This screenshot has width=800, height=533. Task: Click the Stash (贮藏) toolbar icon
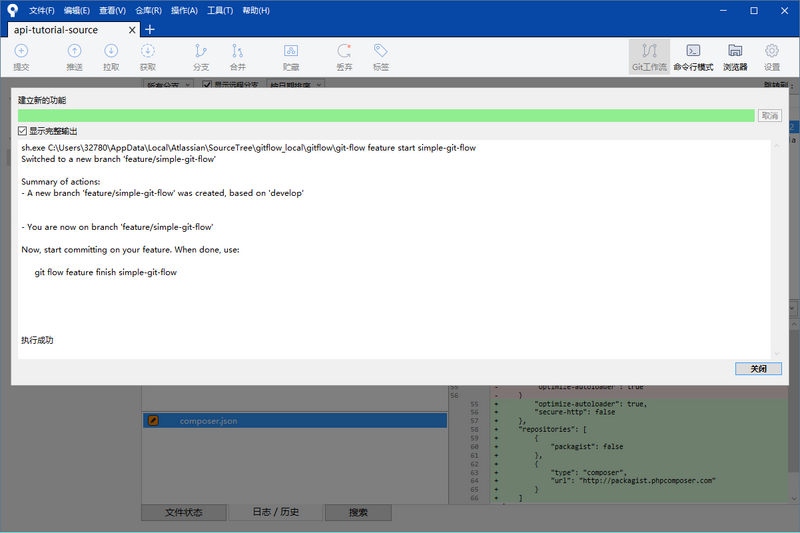pos(291,57)
